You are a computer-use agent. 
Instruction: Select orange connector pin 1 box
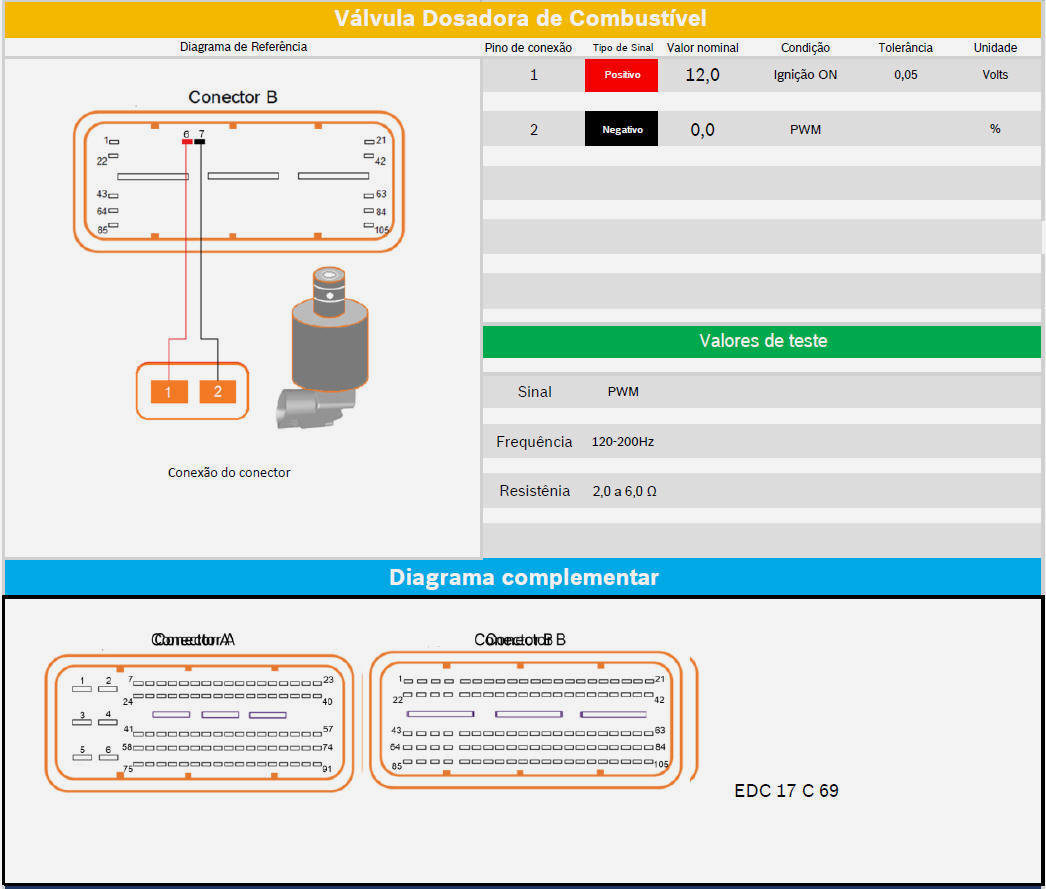tap(169, 391)
